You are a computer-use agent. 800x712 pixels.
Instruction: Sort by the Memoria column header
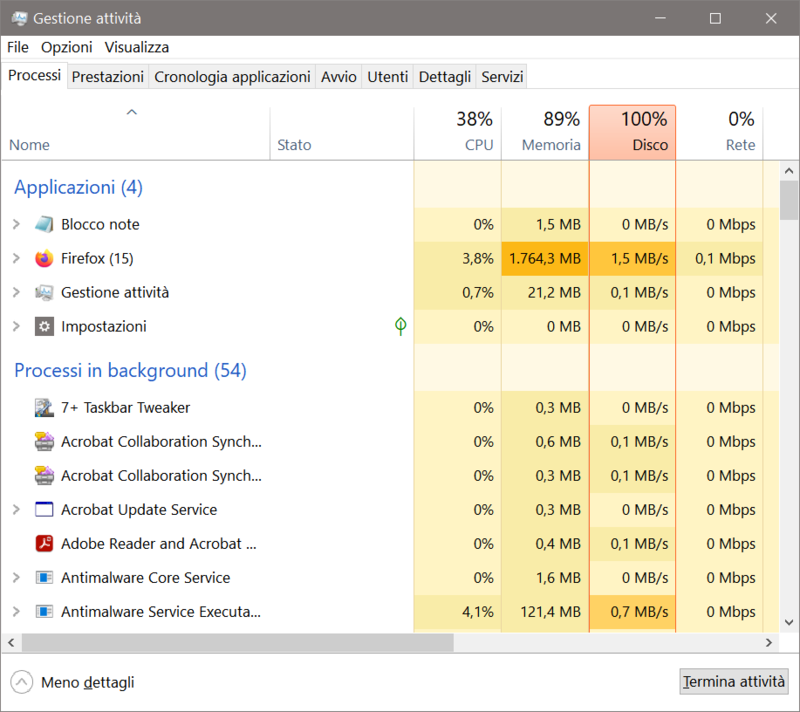pyautogui.click(x=545, y=133)
